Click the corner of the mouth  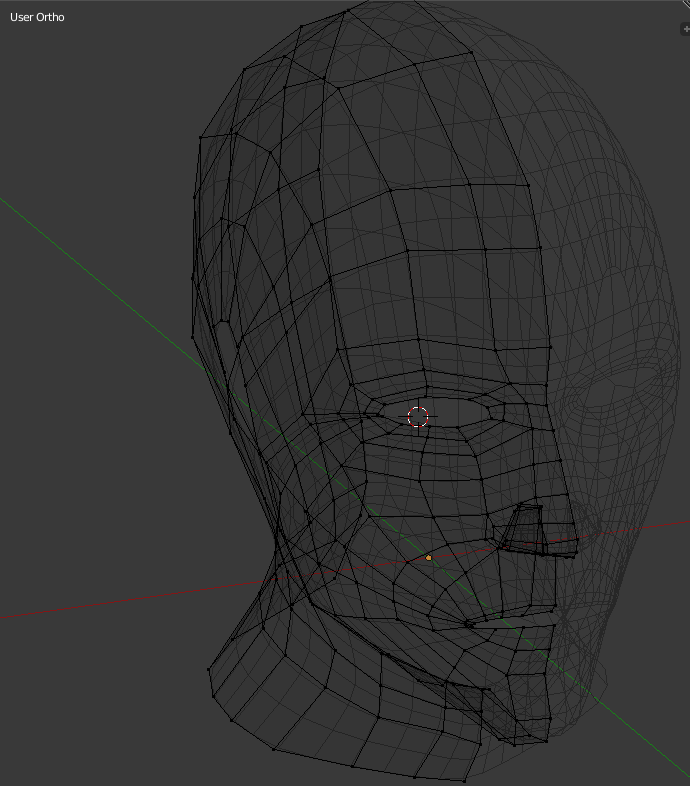[x=468, y=625]
